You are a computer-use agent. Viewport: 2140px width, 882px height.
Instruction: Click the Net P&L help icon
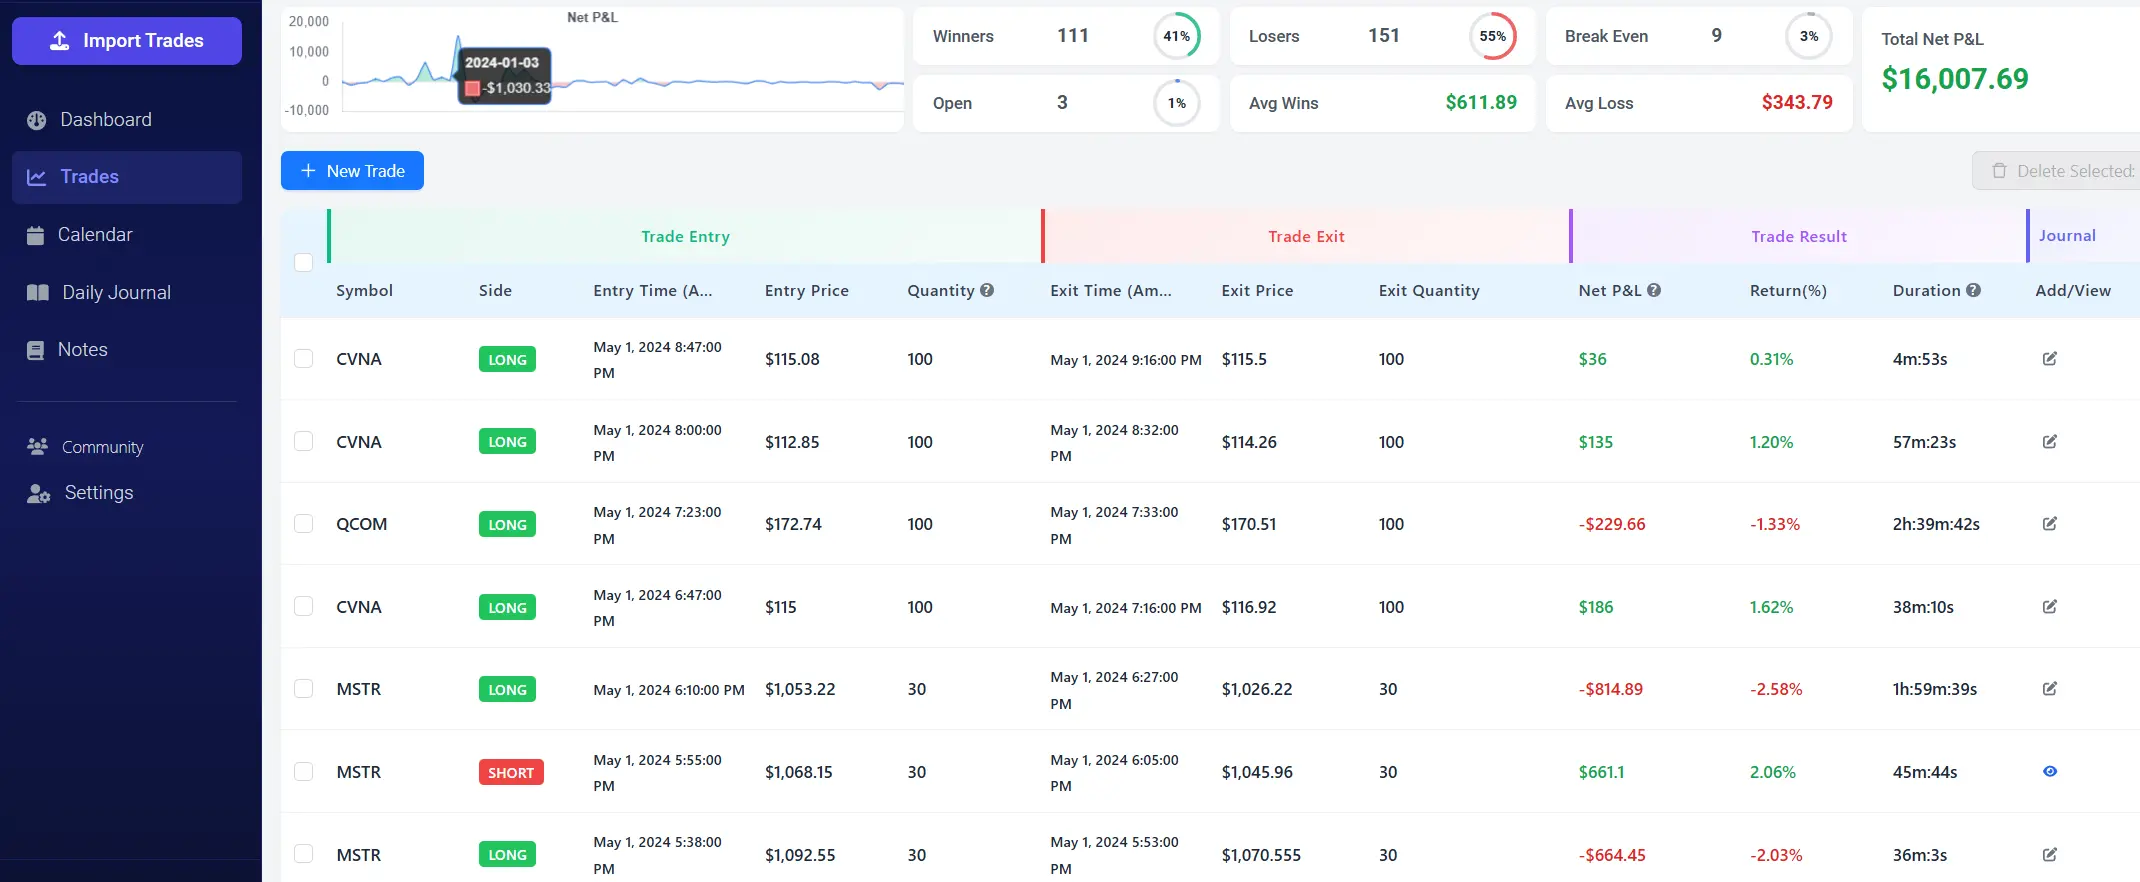pos(1654,290)
